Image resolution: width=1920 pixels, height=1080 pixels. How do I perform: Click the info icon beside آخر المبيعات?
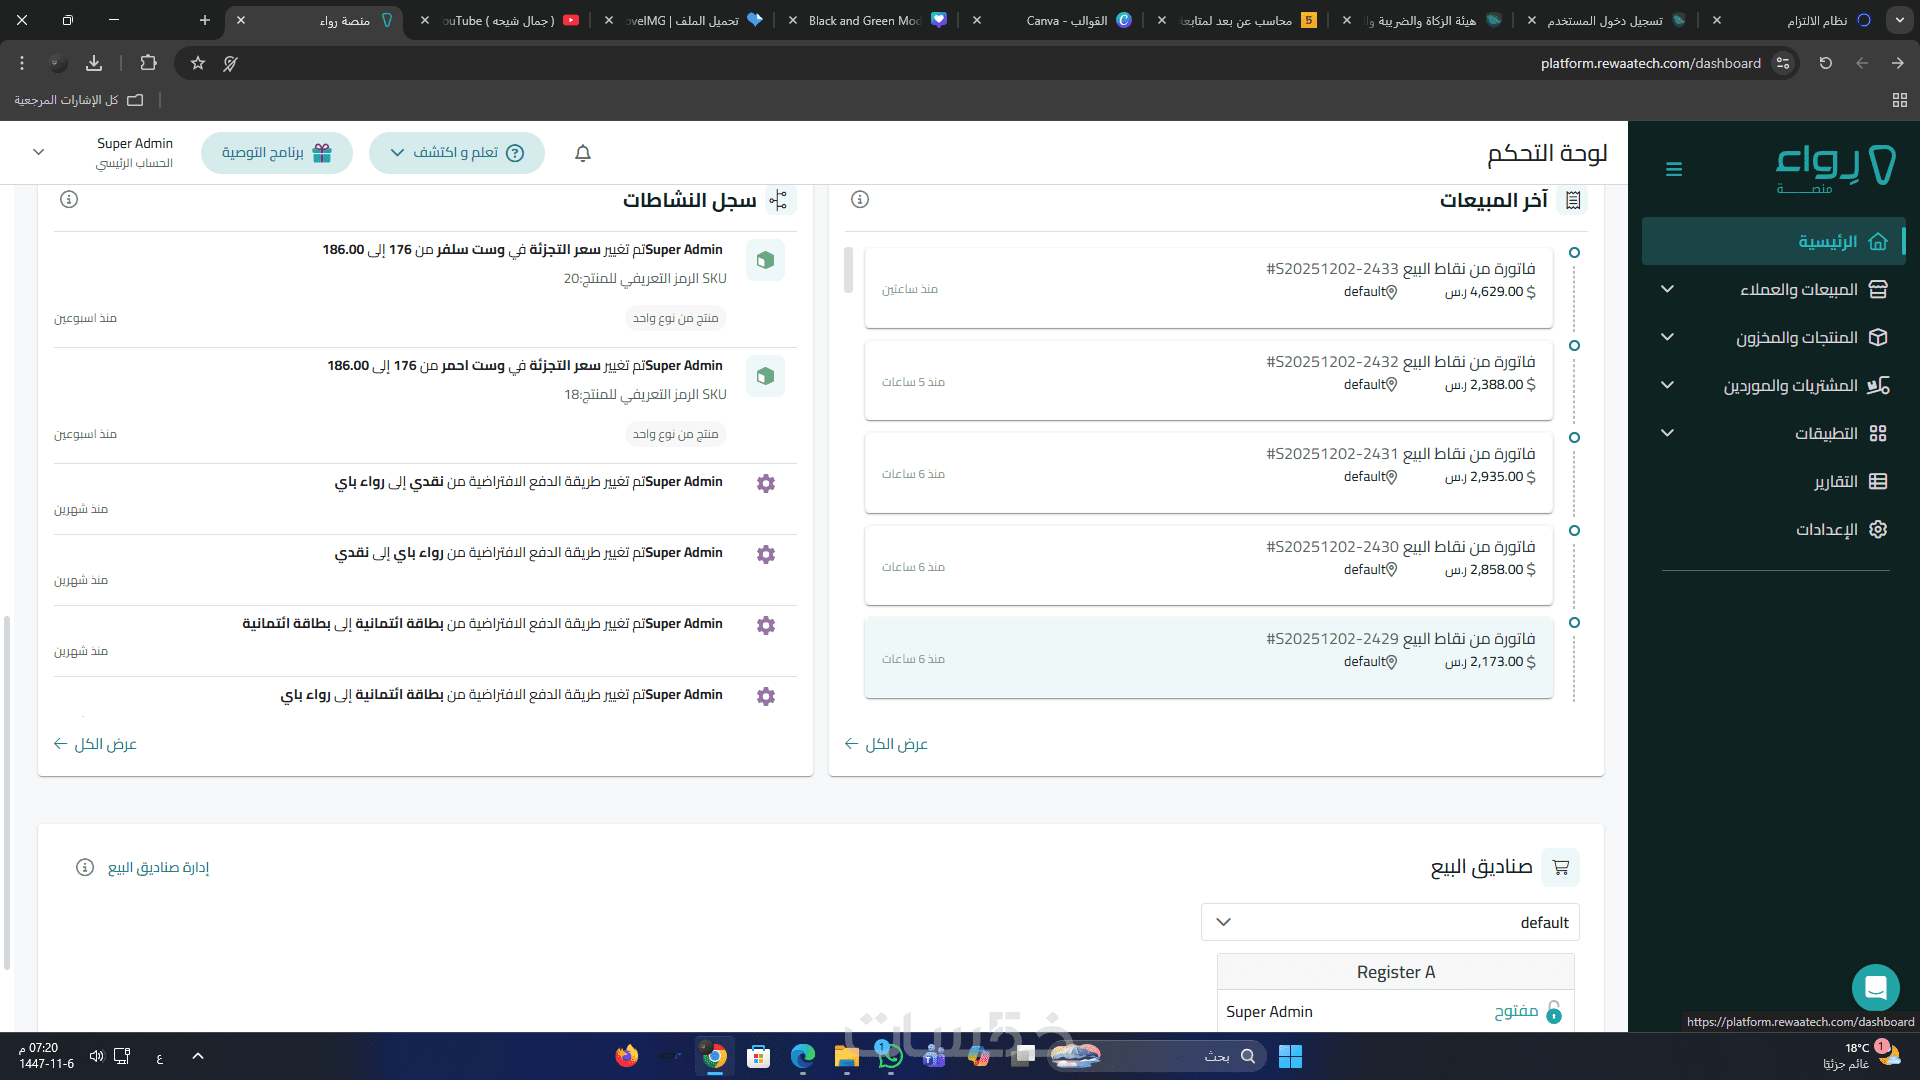860,199
